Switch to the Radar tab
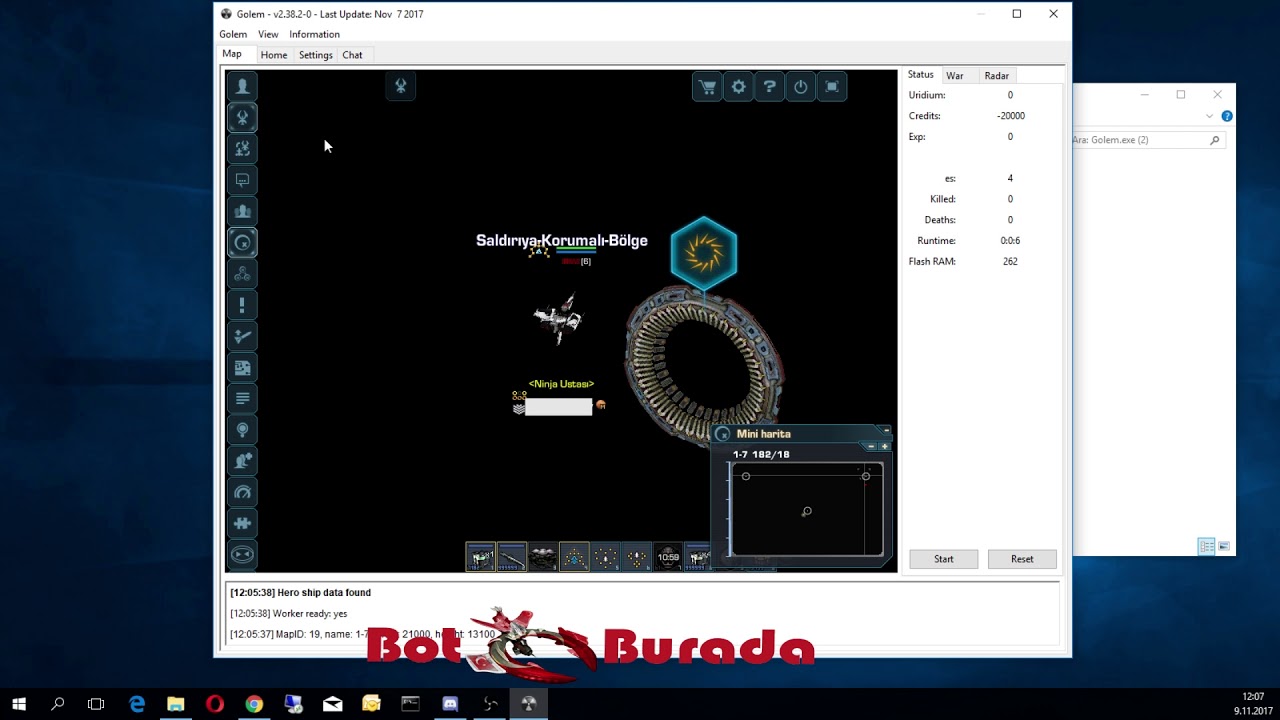 [x=996, y=76]
